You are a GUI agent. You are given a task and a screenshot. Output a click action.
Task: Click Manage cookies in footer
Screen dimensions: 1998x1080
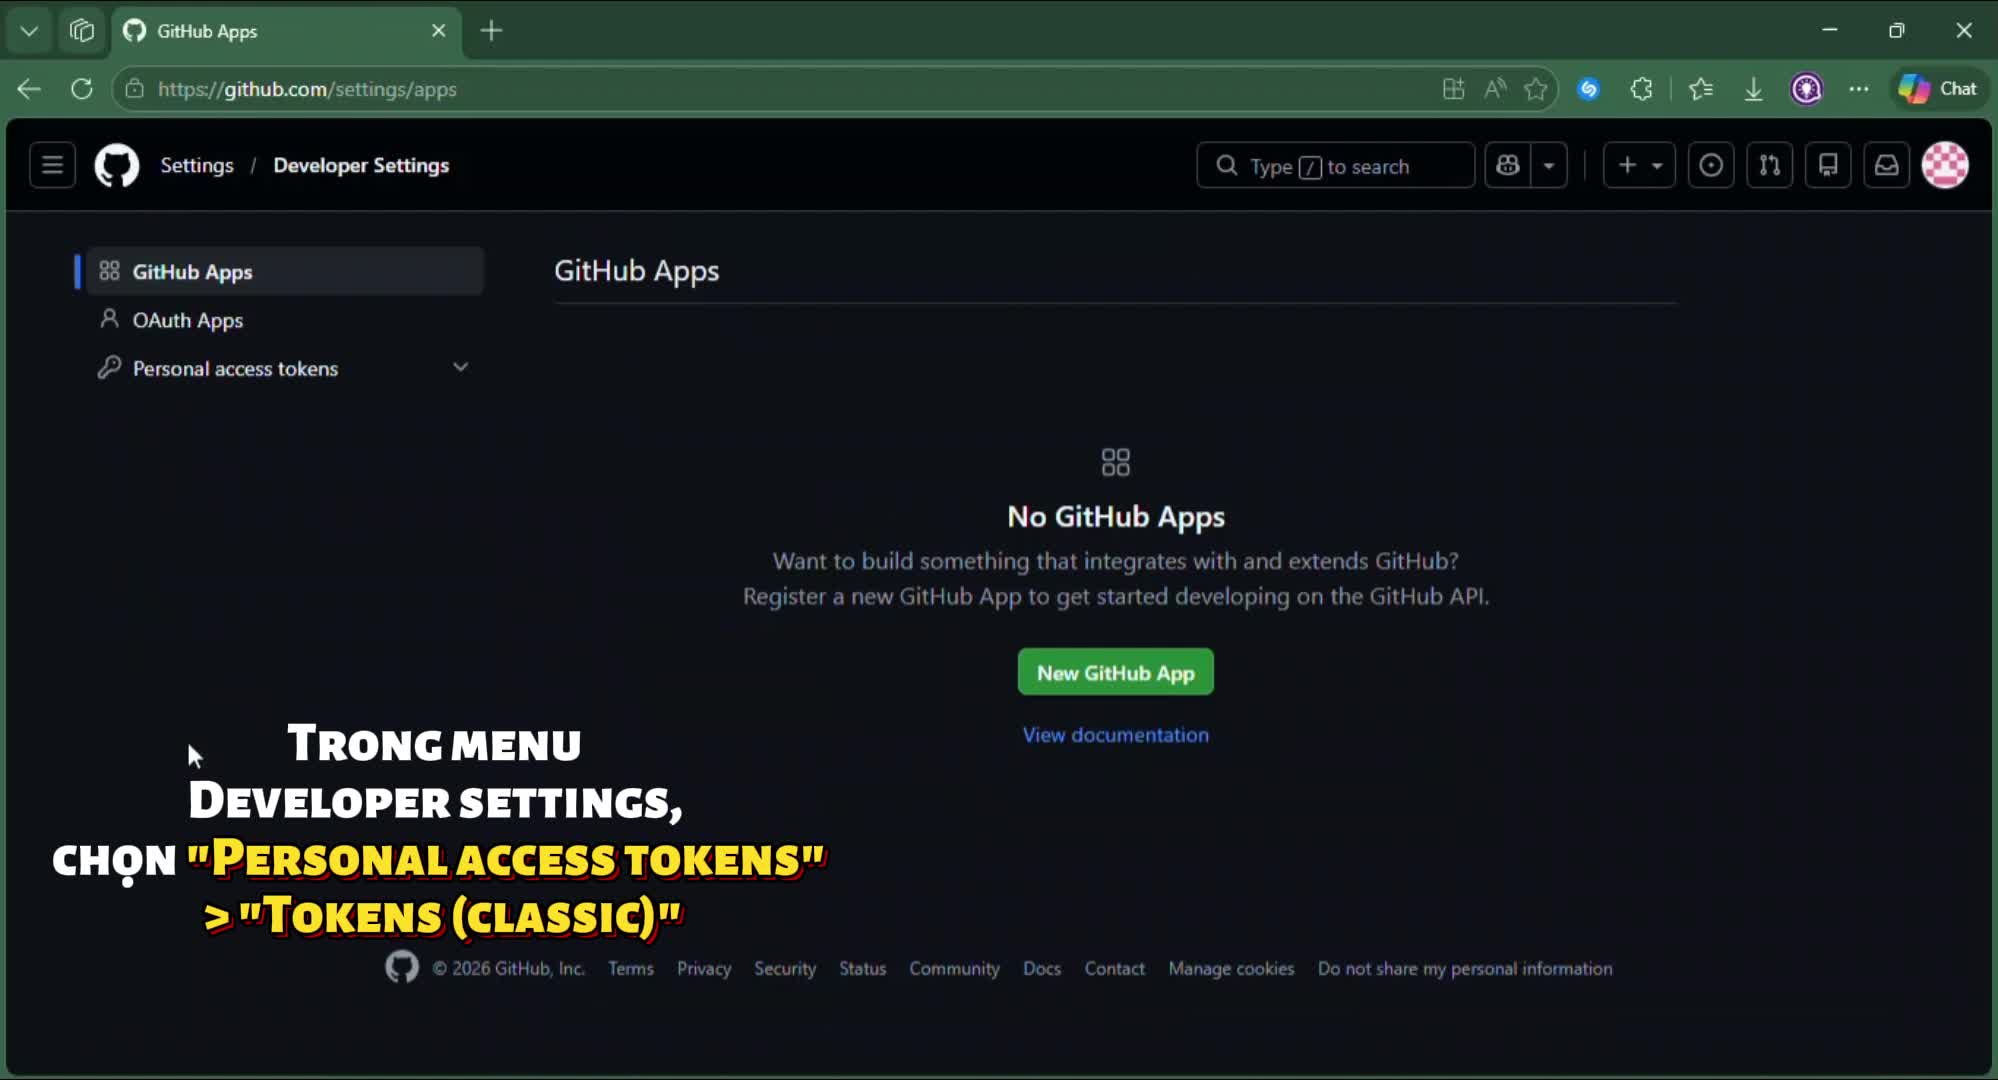(x=1231, y=968)
